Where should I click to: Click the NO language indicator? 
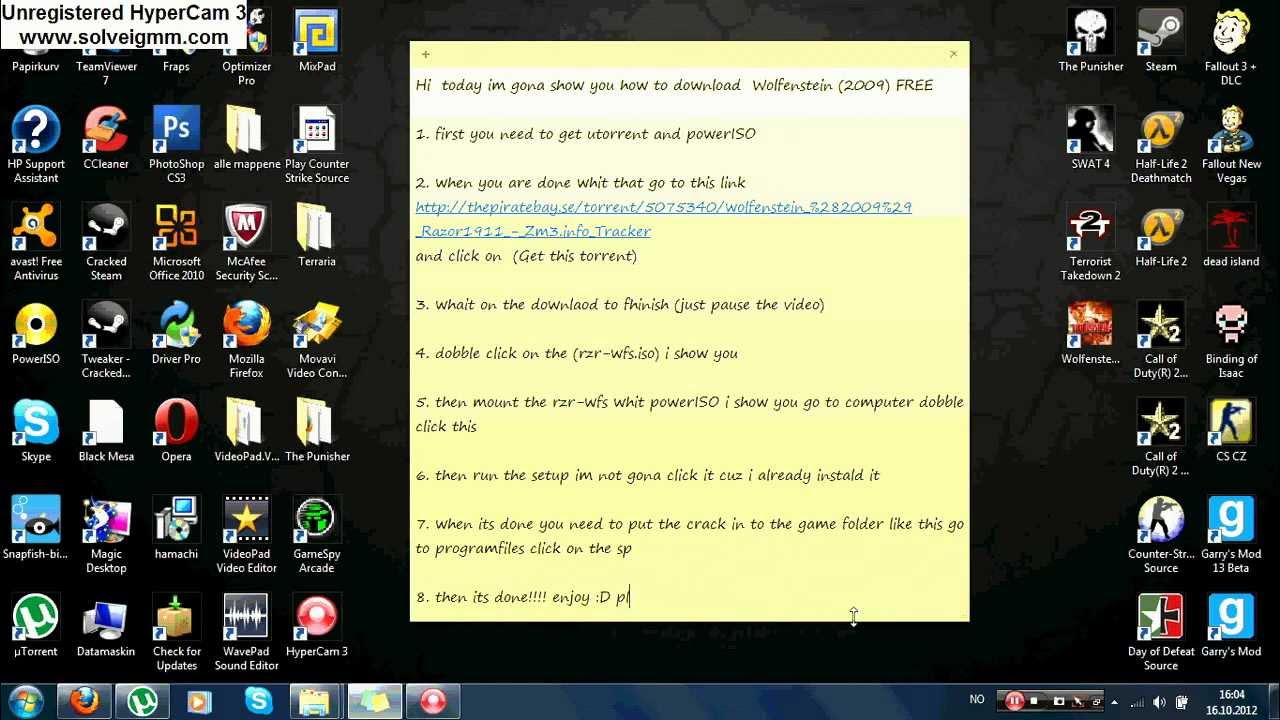[977, 700]
